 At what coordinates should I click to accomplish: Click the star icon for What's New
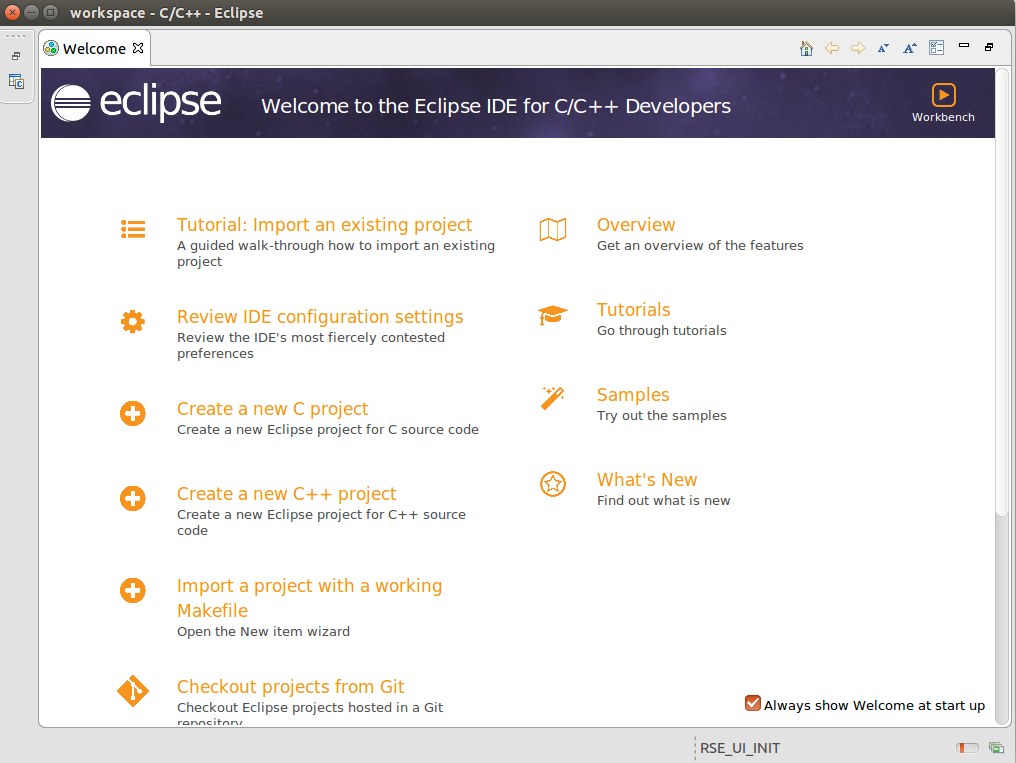[553, 484]
